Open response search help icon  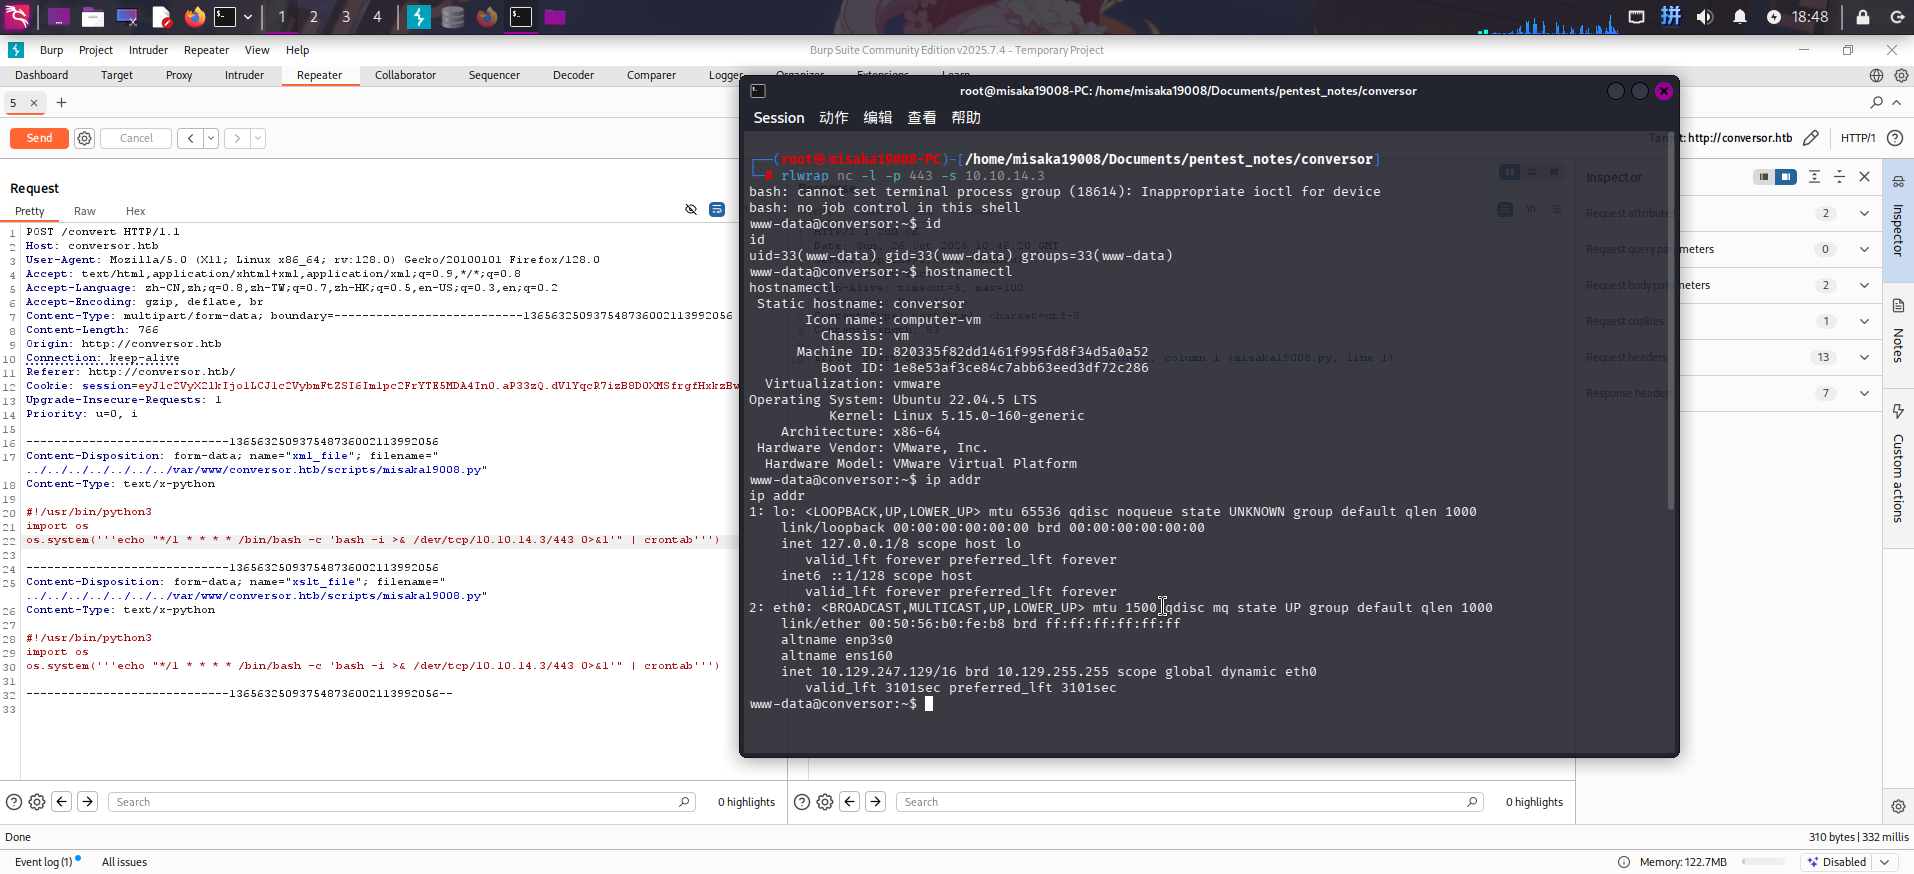[x=802, y=802]
